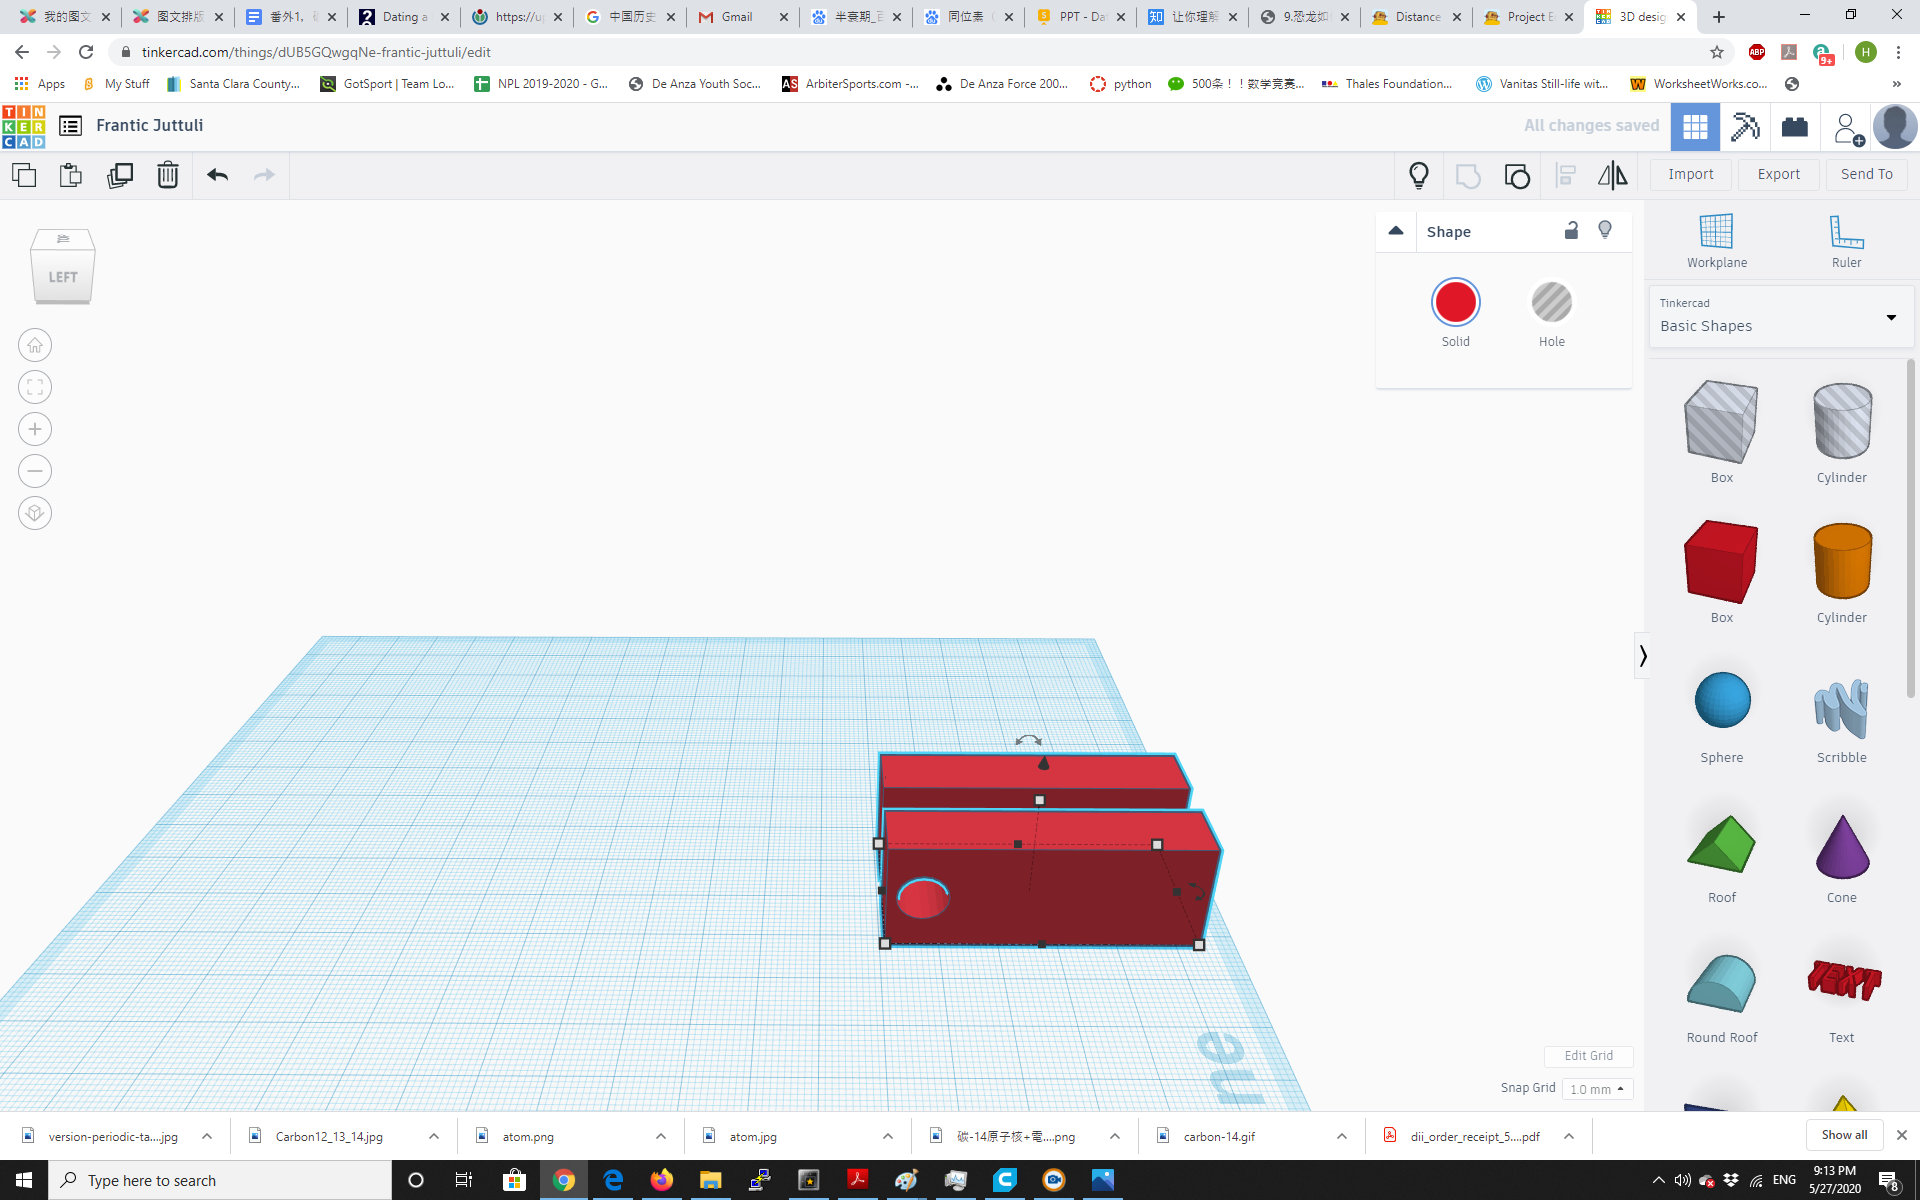Image resolution: width=1920 pixels, height=1200 pixels.
Task: Click the Group shapes icon
Action: 1468,176
